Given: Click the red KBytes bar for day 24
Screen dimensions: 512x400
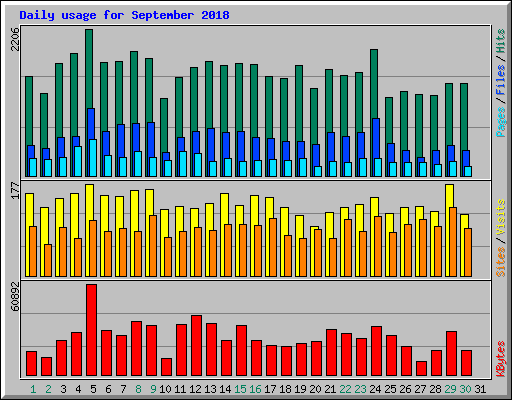Looking at the screenshot, I should click(x=376, y=351).
